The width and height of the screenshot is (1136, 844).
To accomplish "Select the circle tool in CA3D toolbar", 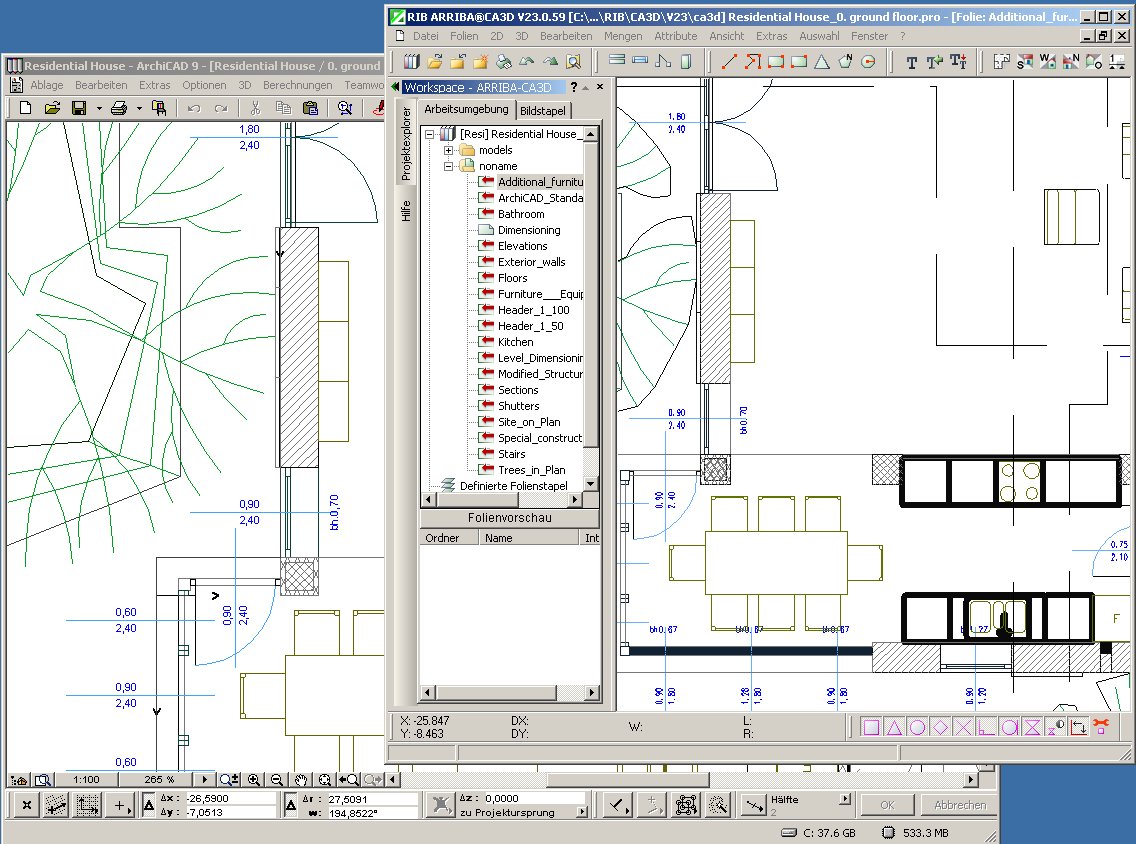I will pyautogui.click(x=868, y=62).
